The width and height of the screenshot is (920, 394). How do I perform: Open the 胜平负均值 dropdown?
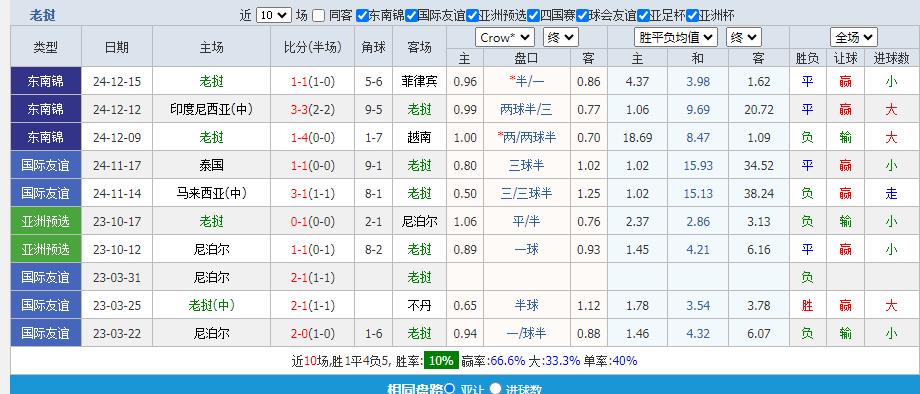tap(676, 38)
